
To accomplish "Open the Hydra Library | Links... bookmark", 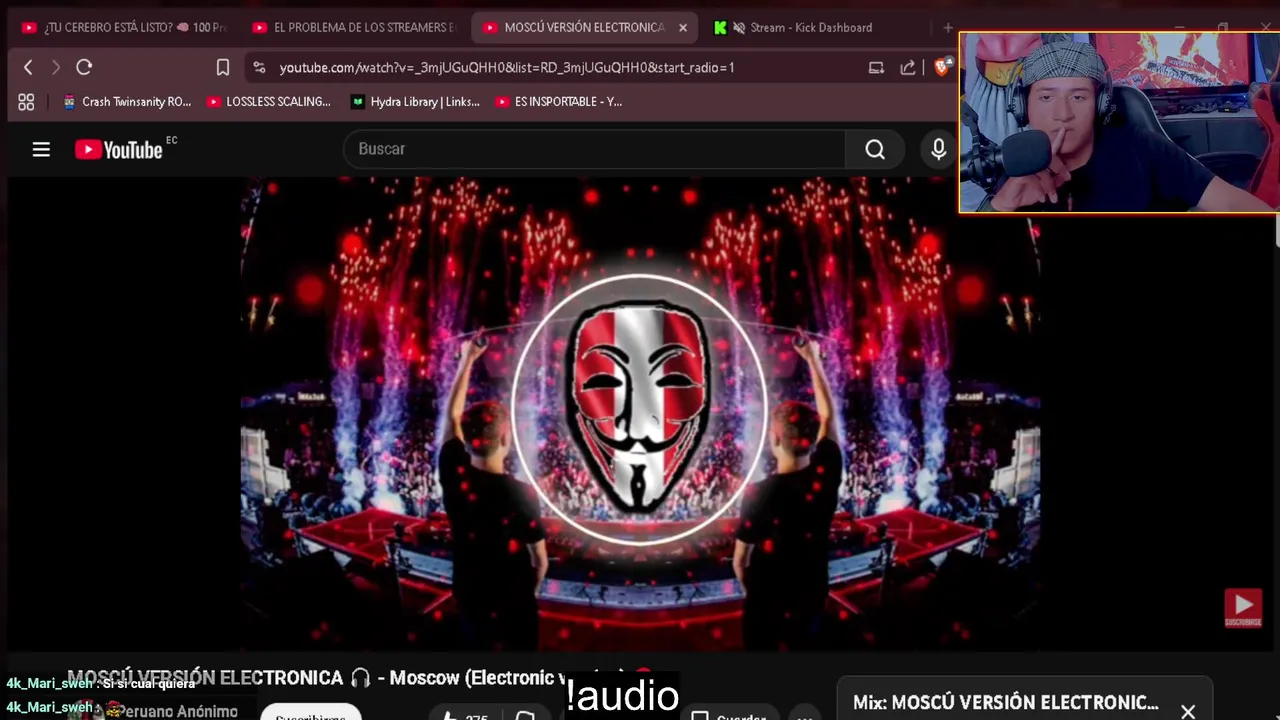I will (415, 101).
